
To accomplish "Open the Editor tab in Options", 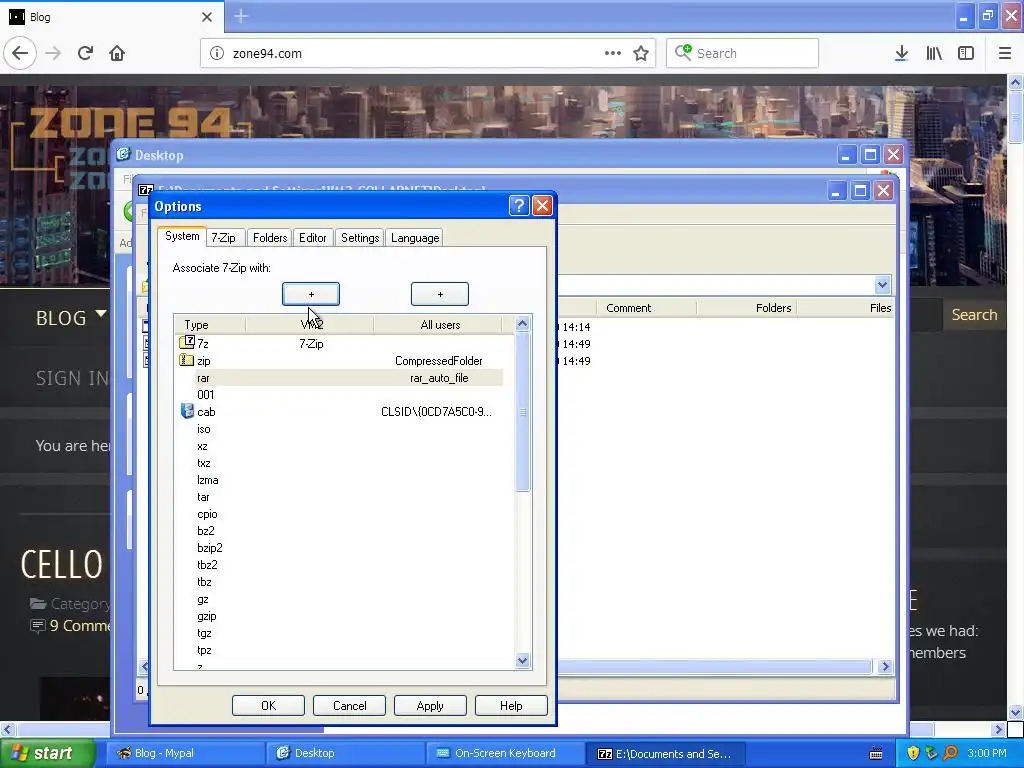I will [313, 238].
